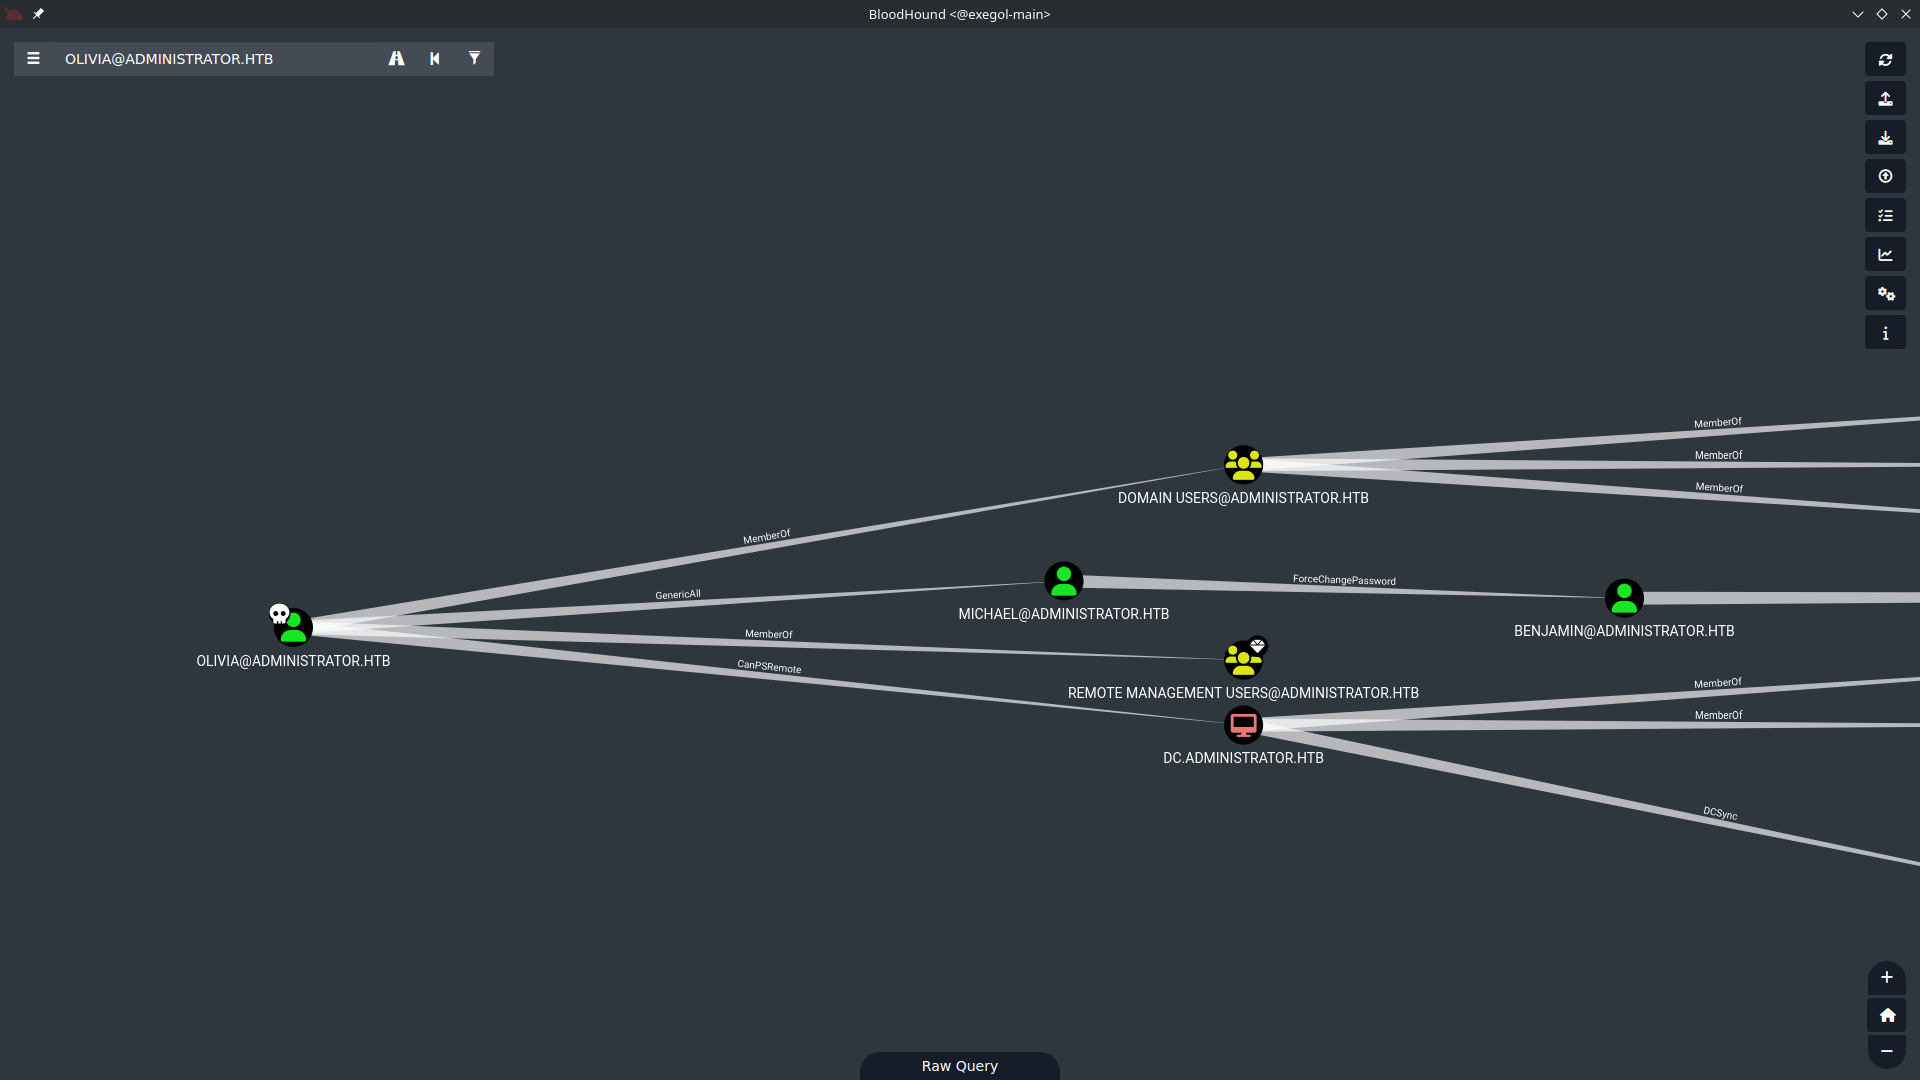1920x1080 pixels.
Task: Select the MICHAEL user node
Action: pyautogui.click(x=1064, y=581)
